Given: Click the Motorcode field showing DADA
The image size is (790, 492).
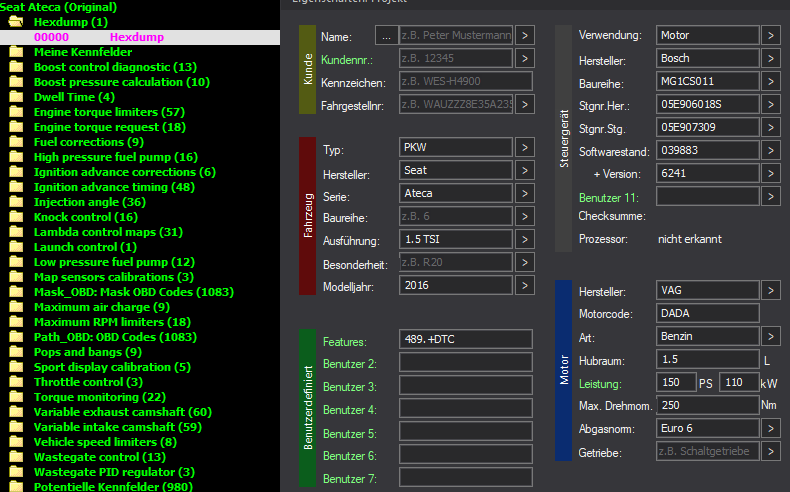Looking at the screenshot, I should tap(708, 313).
